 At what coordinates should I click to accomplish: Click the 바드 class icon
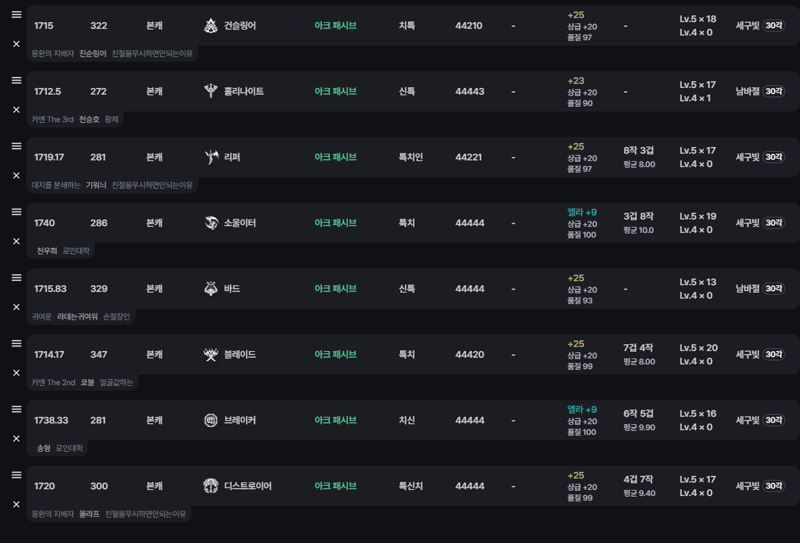[211, 289]
